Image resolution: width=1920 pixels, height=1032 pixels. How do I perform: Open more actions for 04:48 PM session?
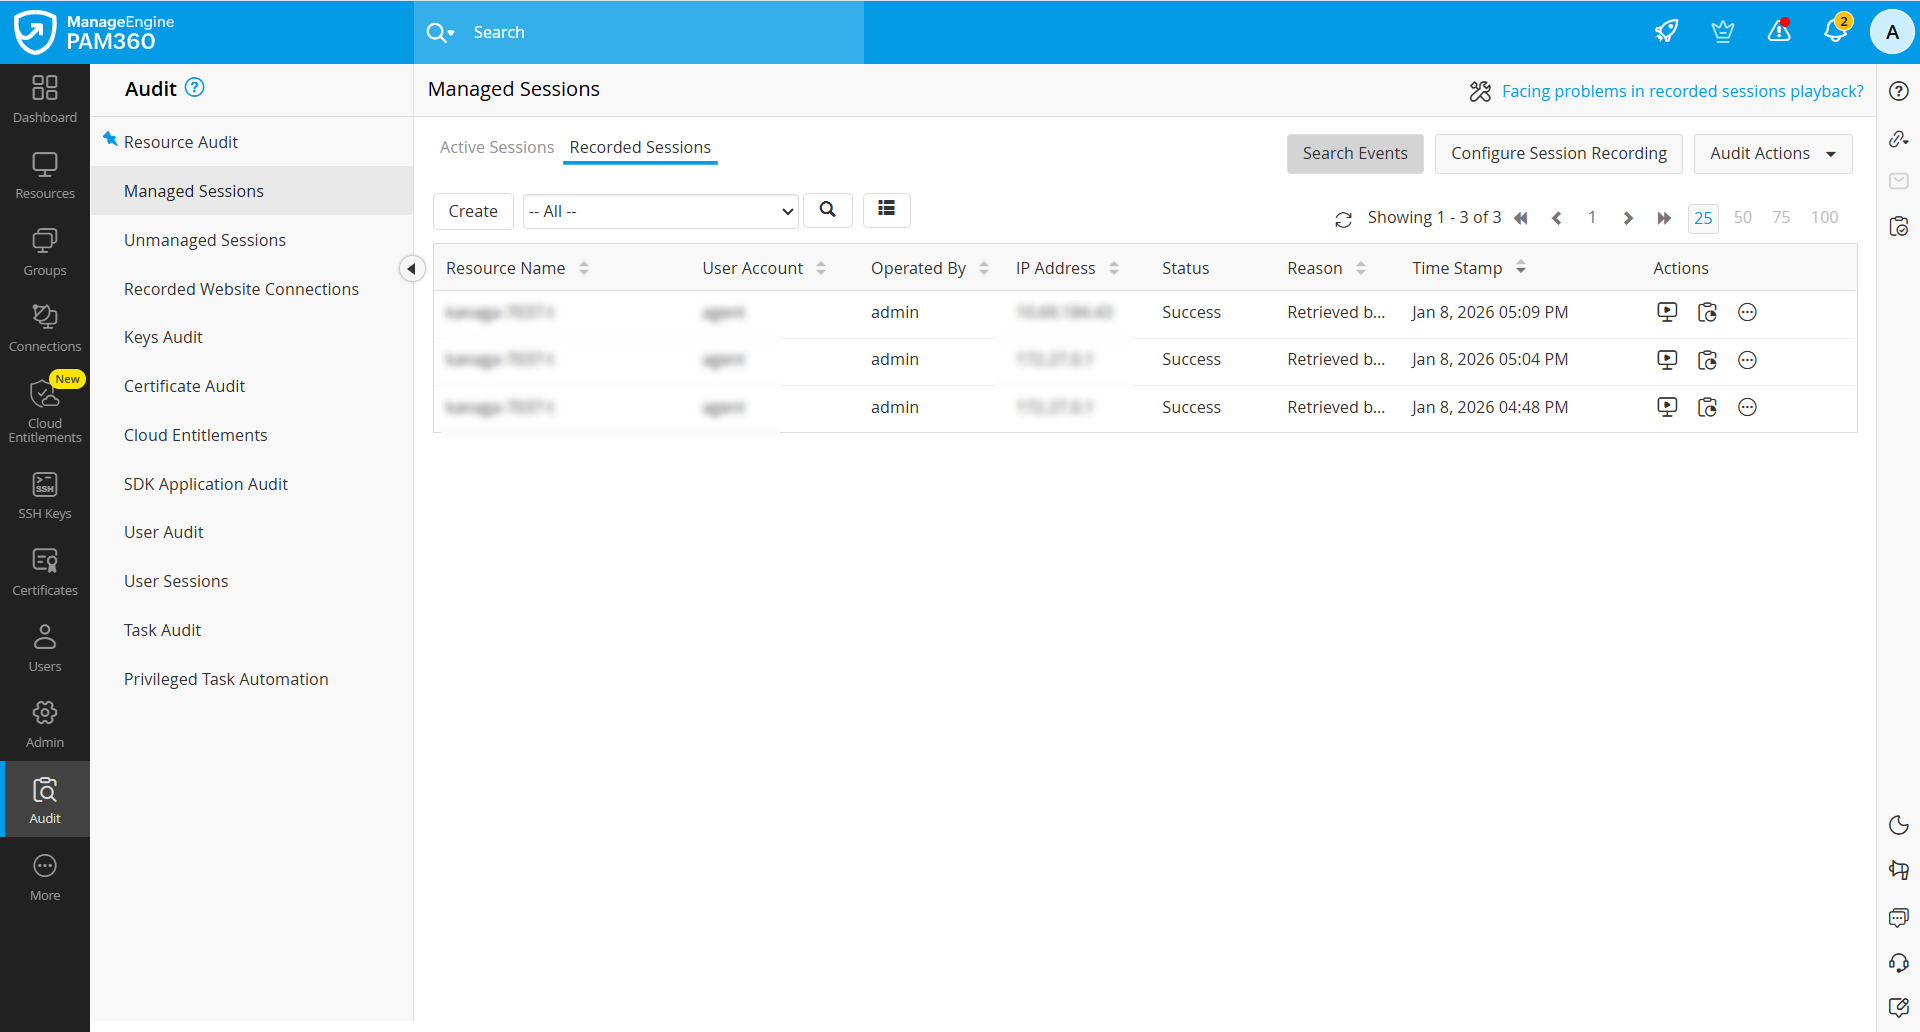(x=1747, y=407)
